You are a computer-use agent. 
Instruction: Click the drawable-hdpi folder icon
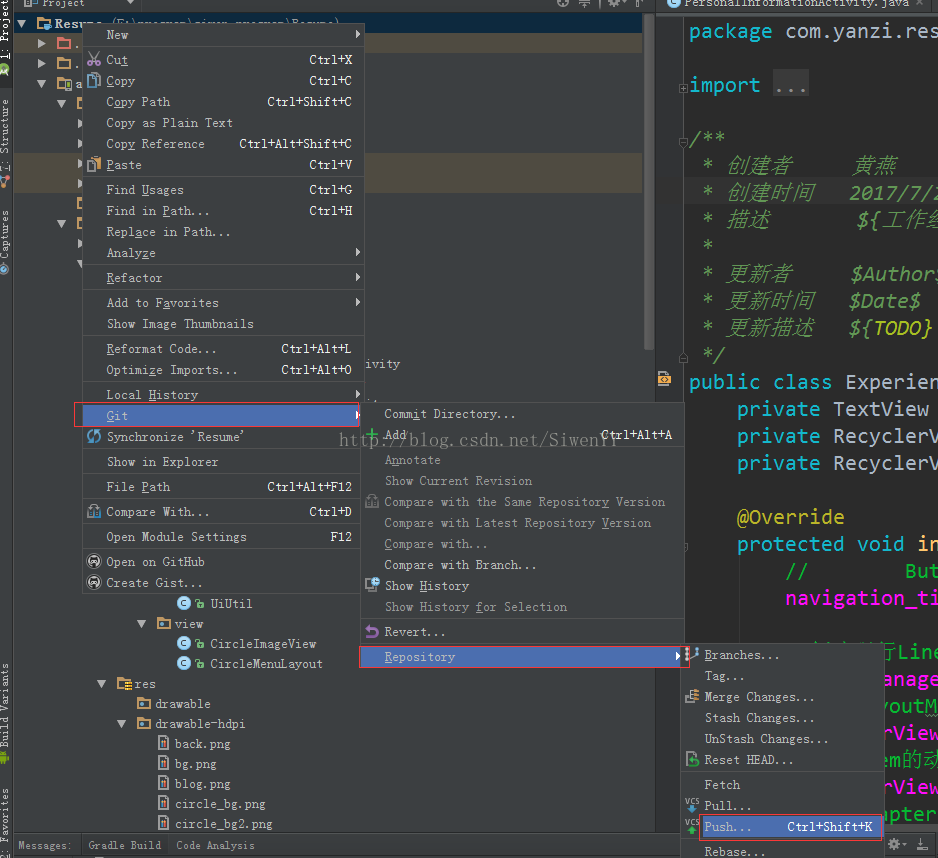click(144, 723)
